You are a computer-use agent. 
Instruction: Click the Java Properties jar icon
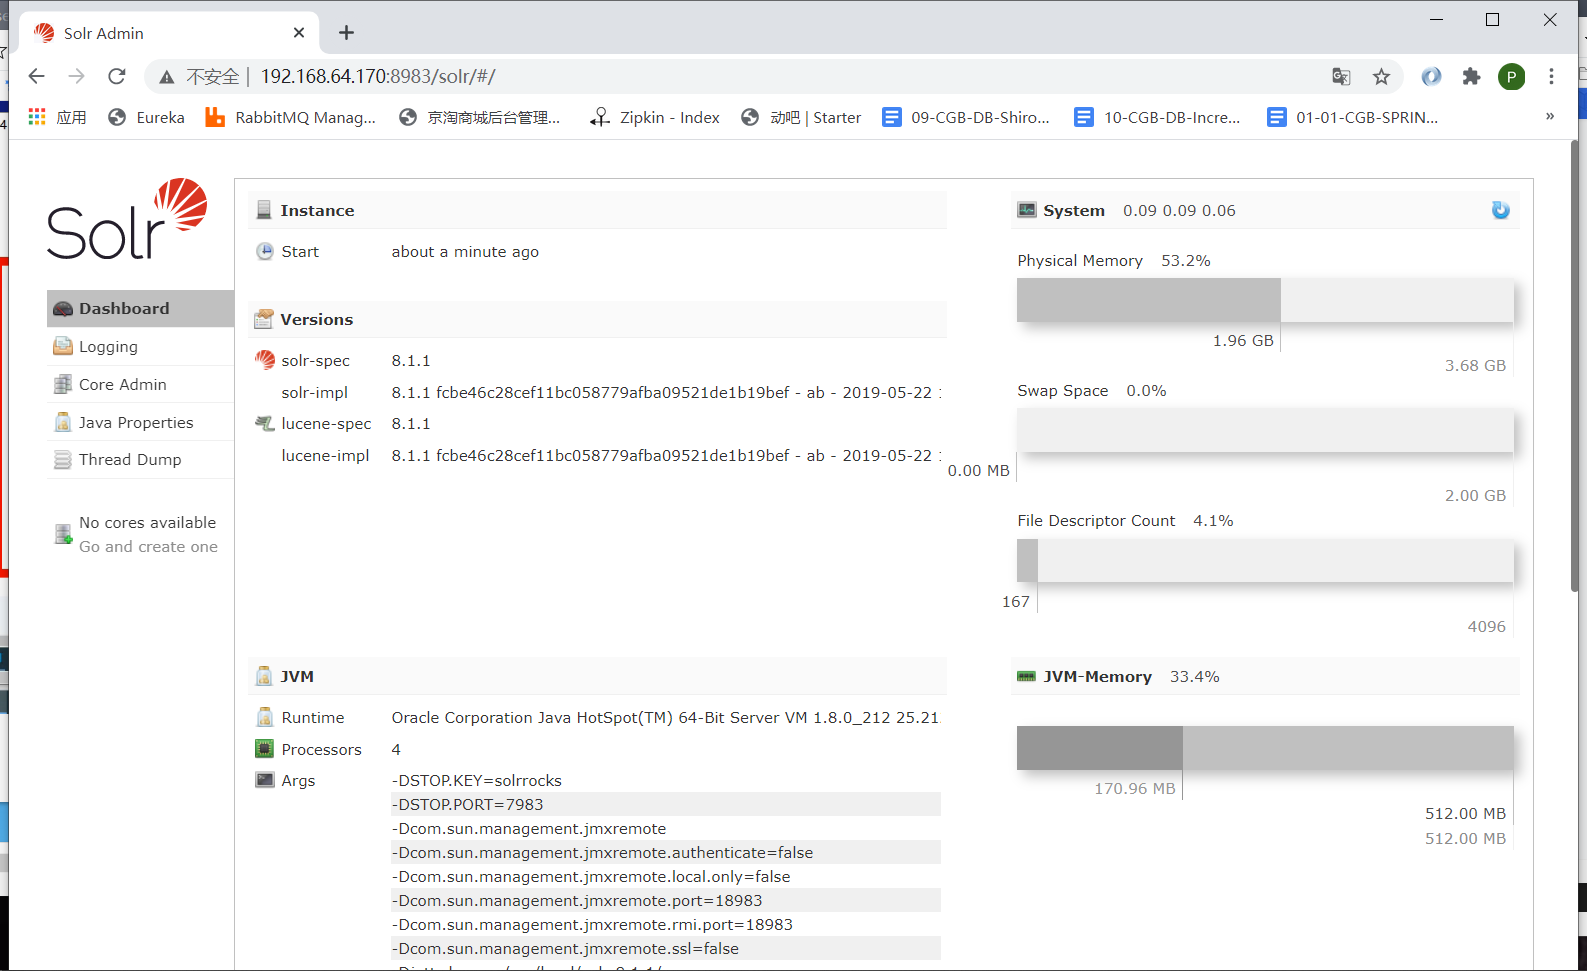coord(63,422)
